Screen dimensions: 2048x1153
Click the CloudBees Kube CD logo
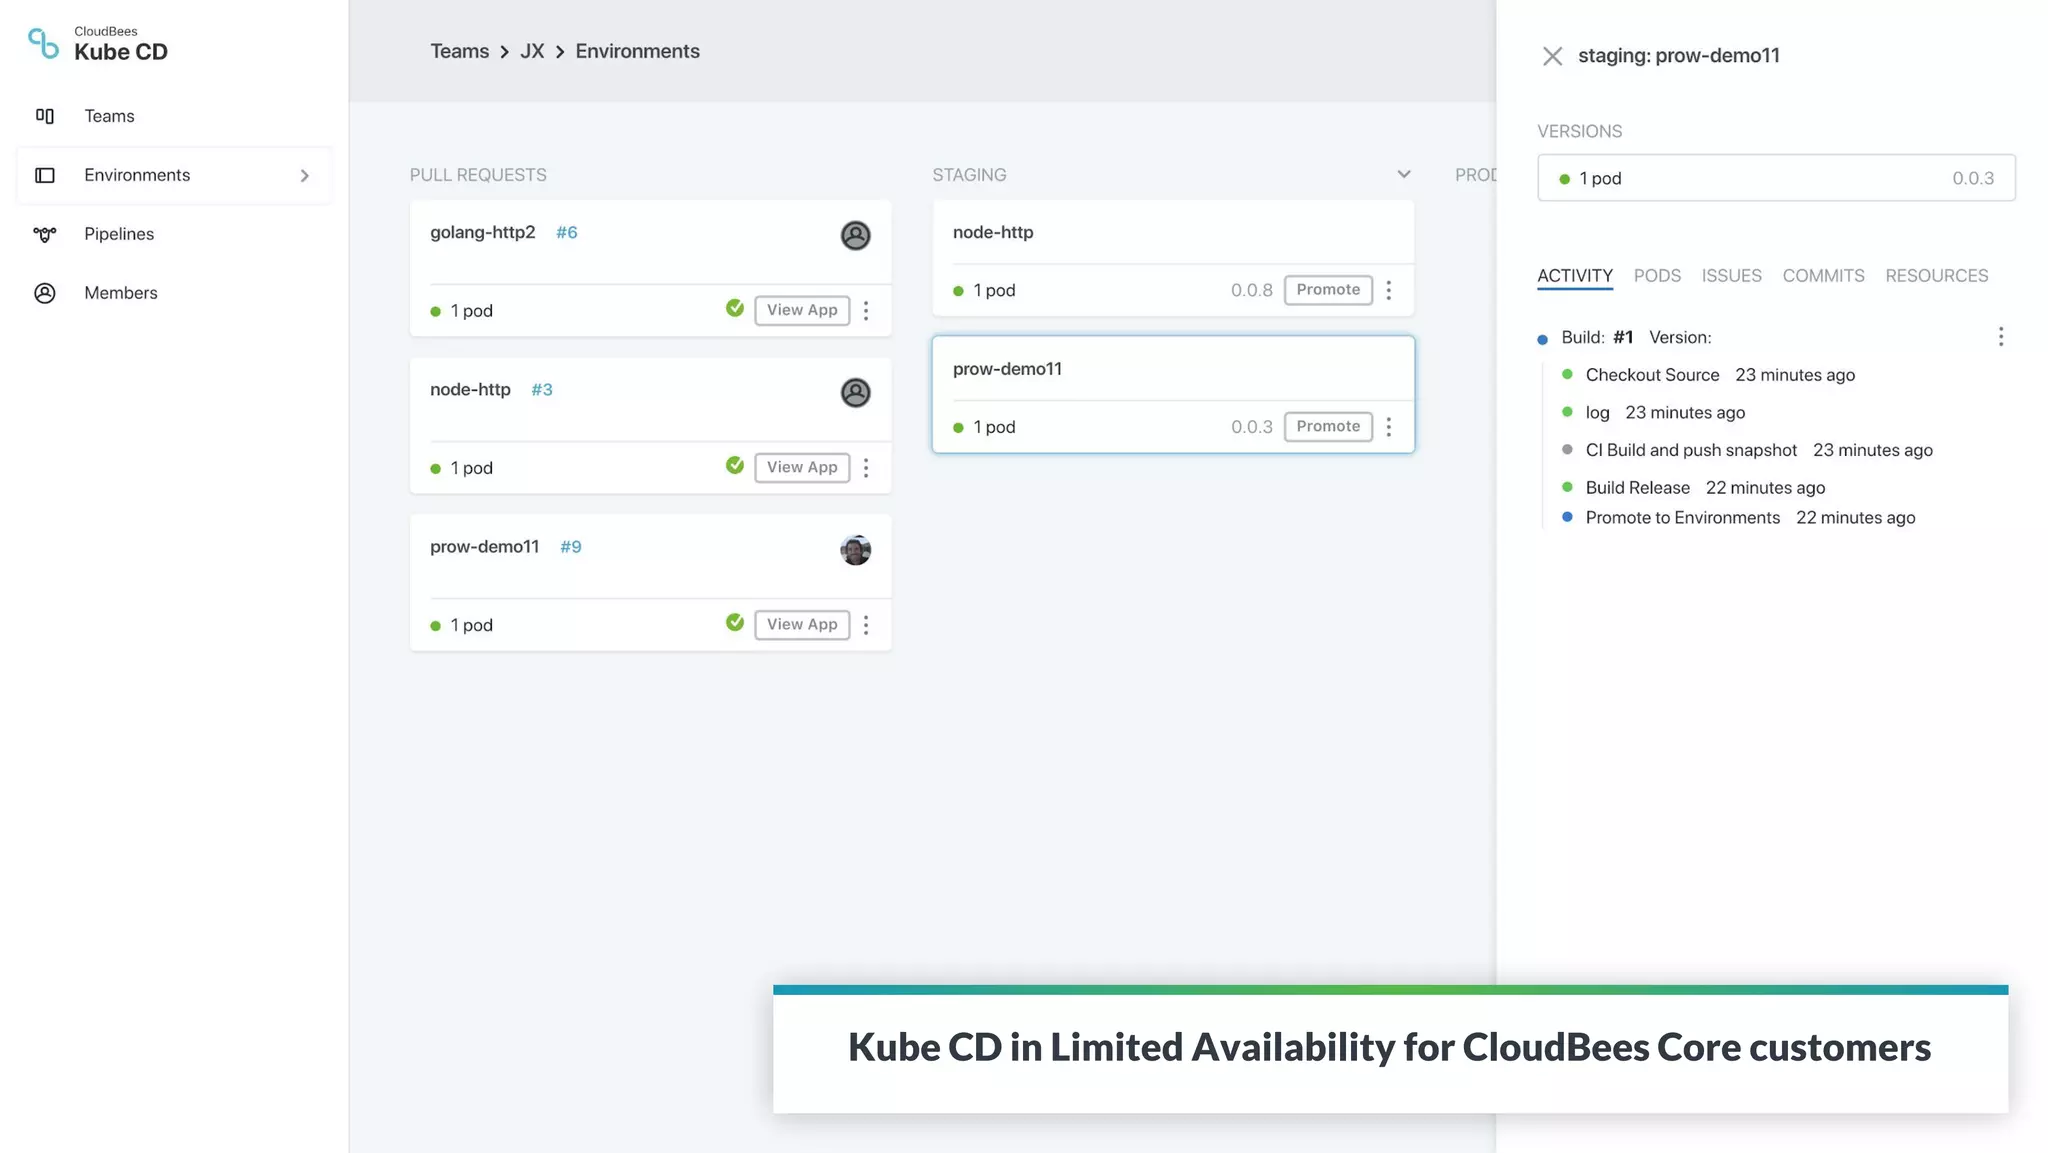click(97, 45)
